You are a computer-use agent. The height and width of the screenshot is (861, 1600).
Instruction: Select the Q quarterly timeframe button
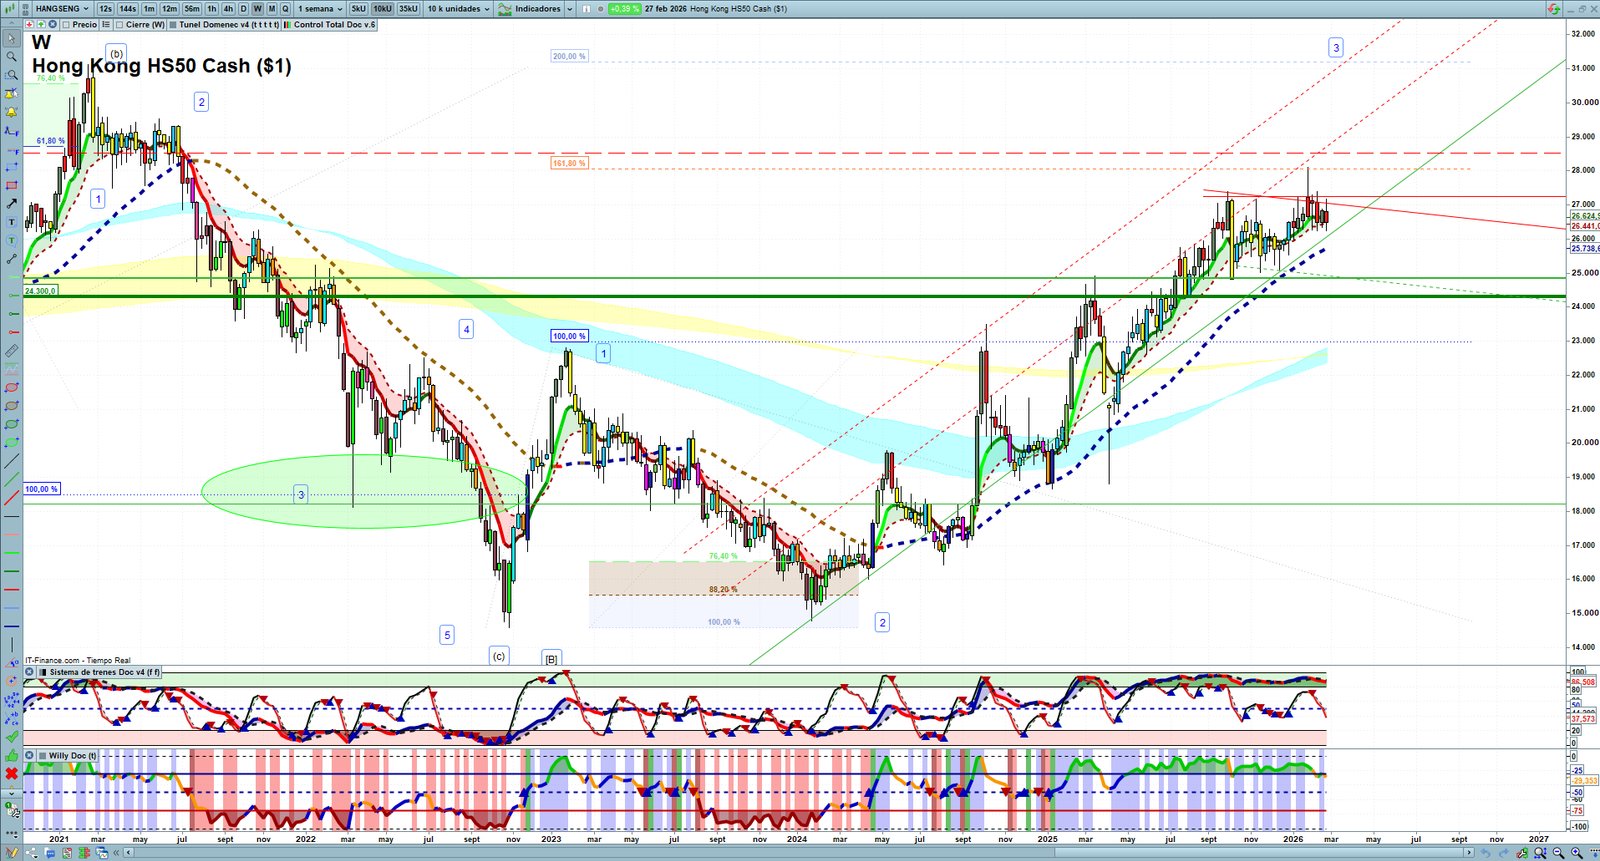click(x=285, y=9)
